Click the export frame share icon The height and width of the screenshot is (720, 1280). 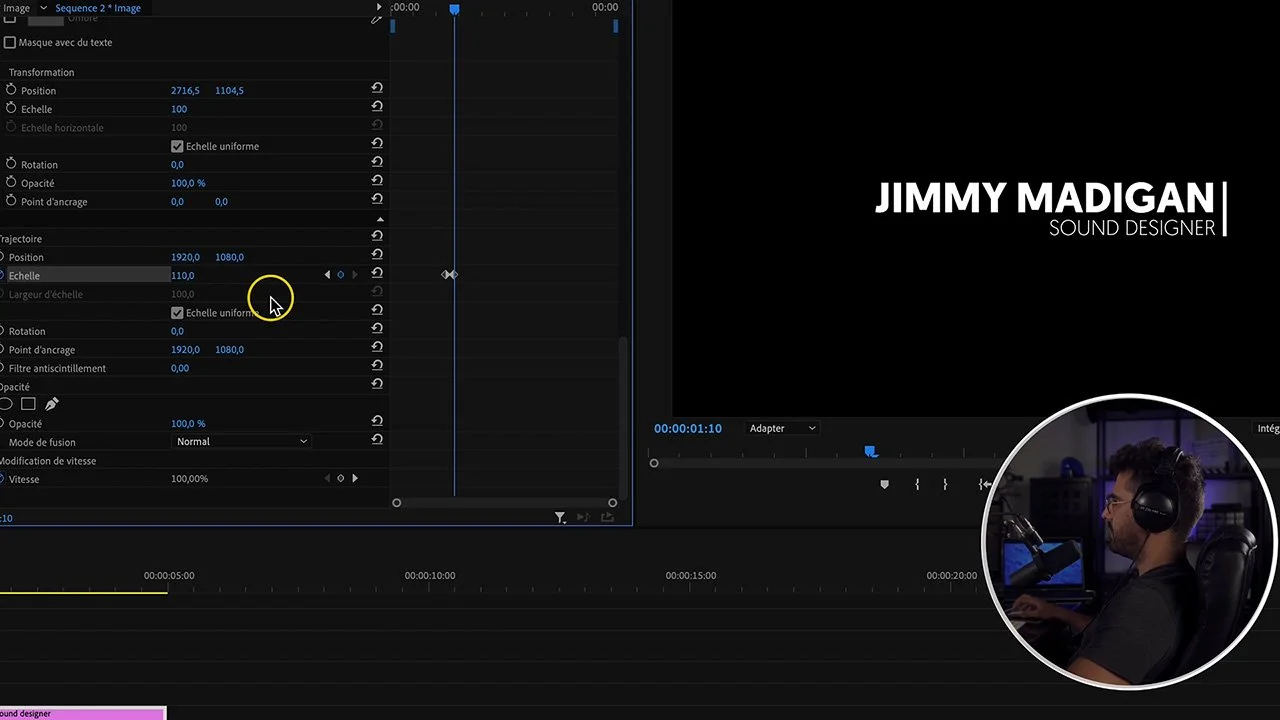[608, 517]
